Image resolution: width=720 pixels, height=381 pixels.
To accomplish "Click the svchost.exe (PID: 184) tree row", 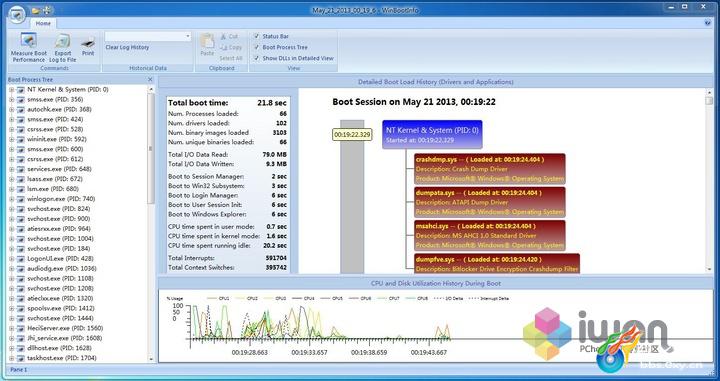I will [58, 249].
